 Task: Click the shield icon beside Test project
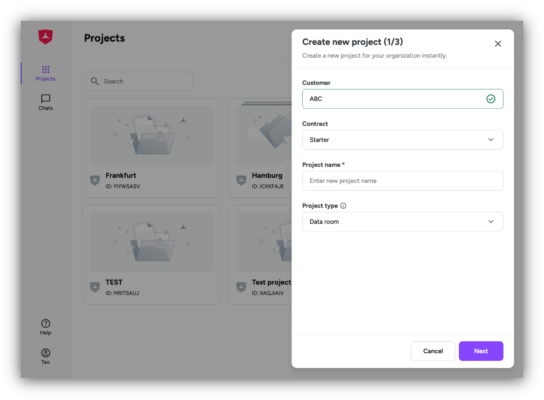tap(241, 287)
